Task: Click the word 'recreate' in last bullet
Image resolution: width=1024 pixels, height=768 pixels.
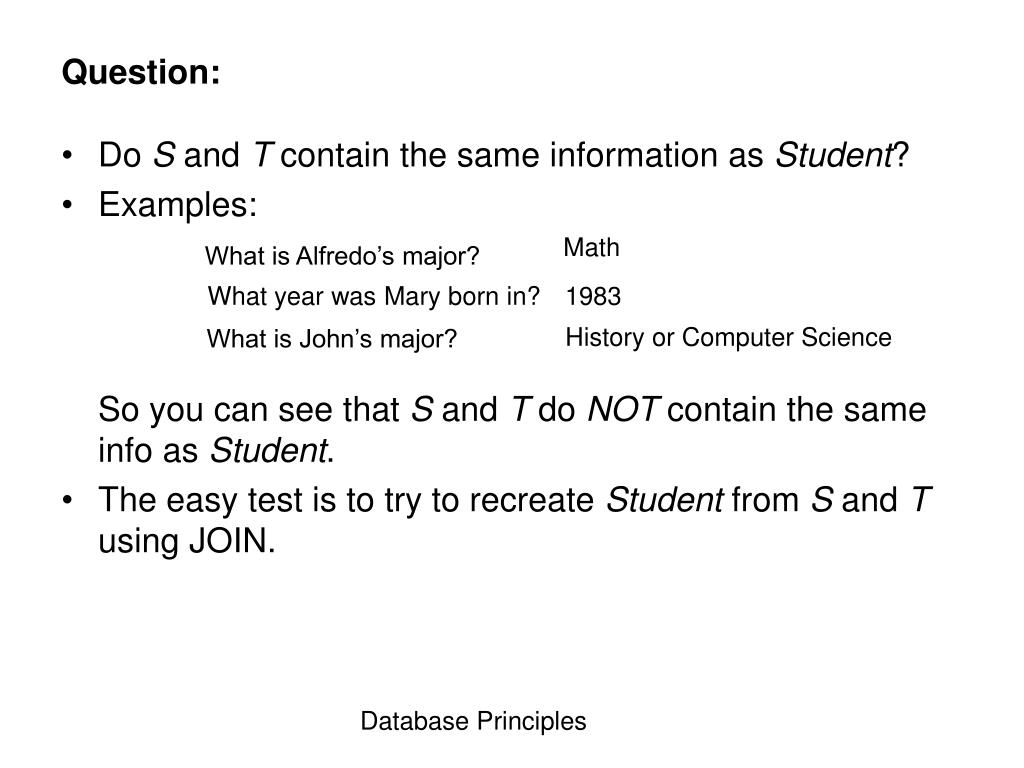Action: pyautogui.click(x=532, y=501)
